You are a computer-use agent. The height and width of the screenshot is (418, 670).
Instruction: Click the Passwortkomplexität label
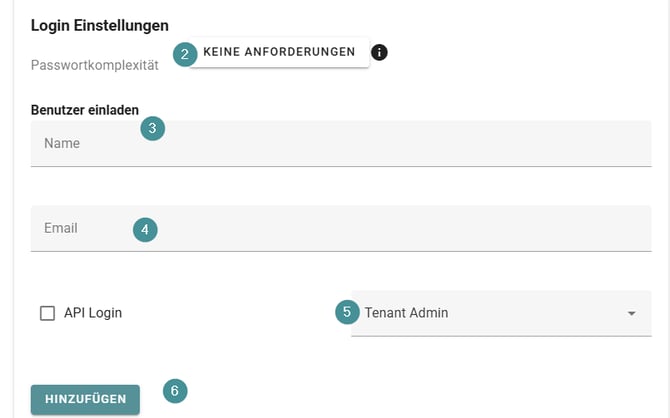pyautogui.click(x=95, y=64)
